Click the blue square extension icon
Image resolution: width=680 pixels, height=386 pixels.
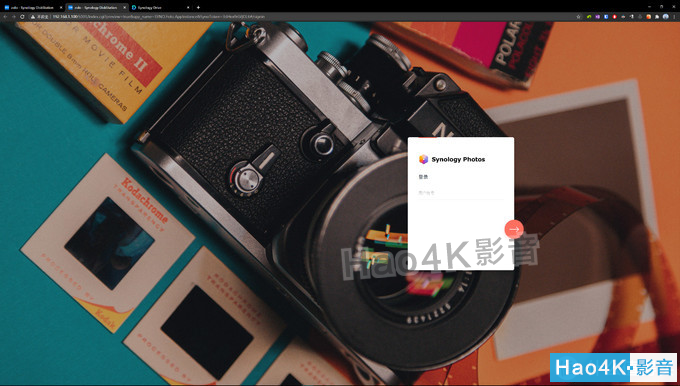[x=606, y=16]
